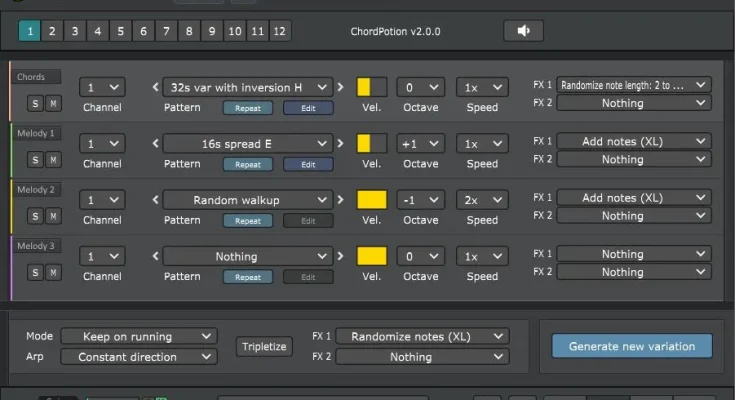Go to next pattern on Melody 3 track
Viewport: 735px width, 400px height.
[341, 256]
